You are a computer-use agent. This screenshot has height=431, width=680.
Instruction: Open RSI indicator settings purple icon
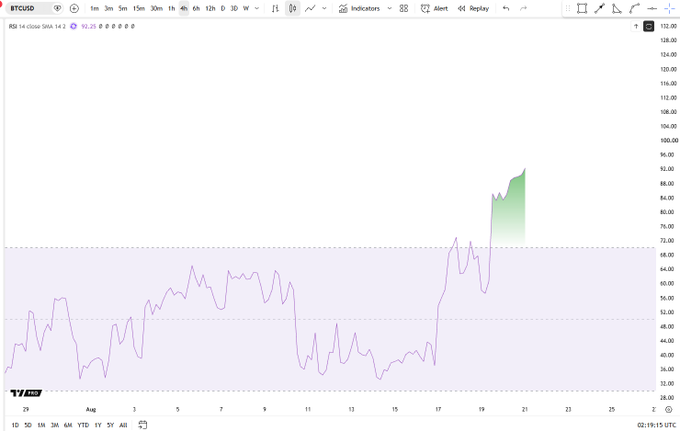point(73,26)
